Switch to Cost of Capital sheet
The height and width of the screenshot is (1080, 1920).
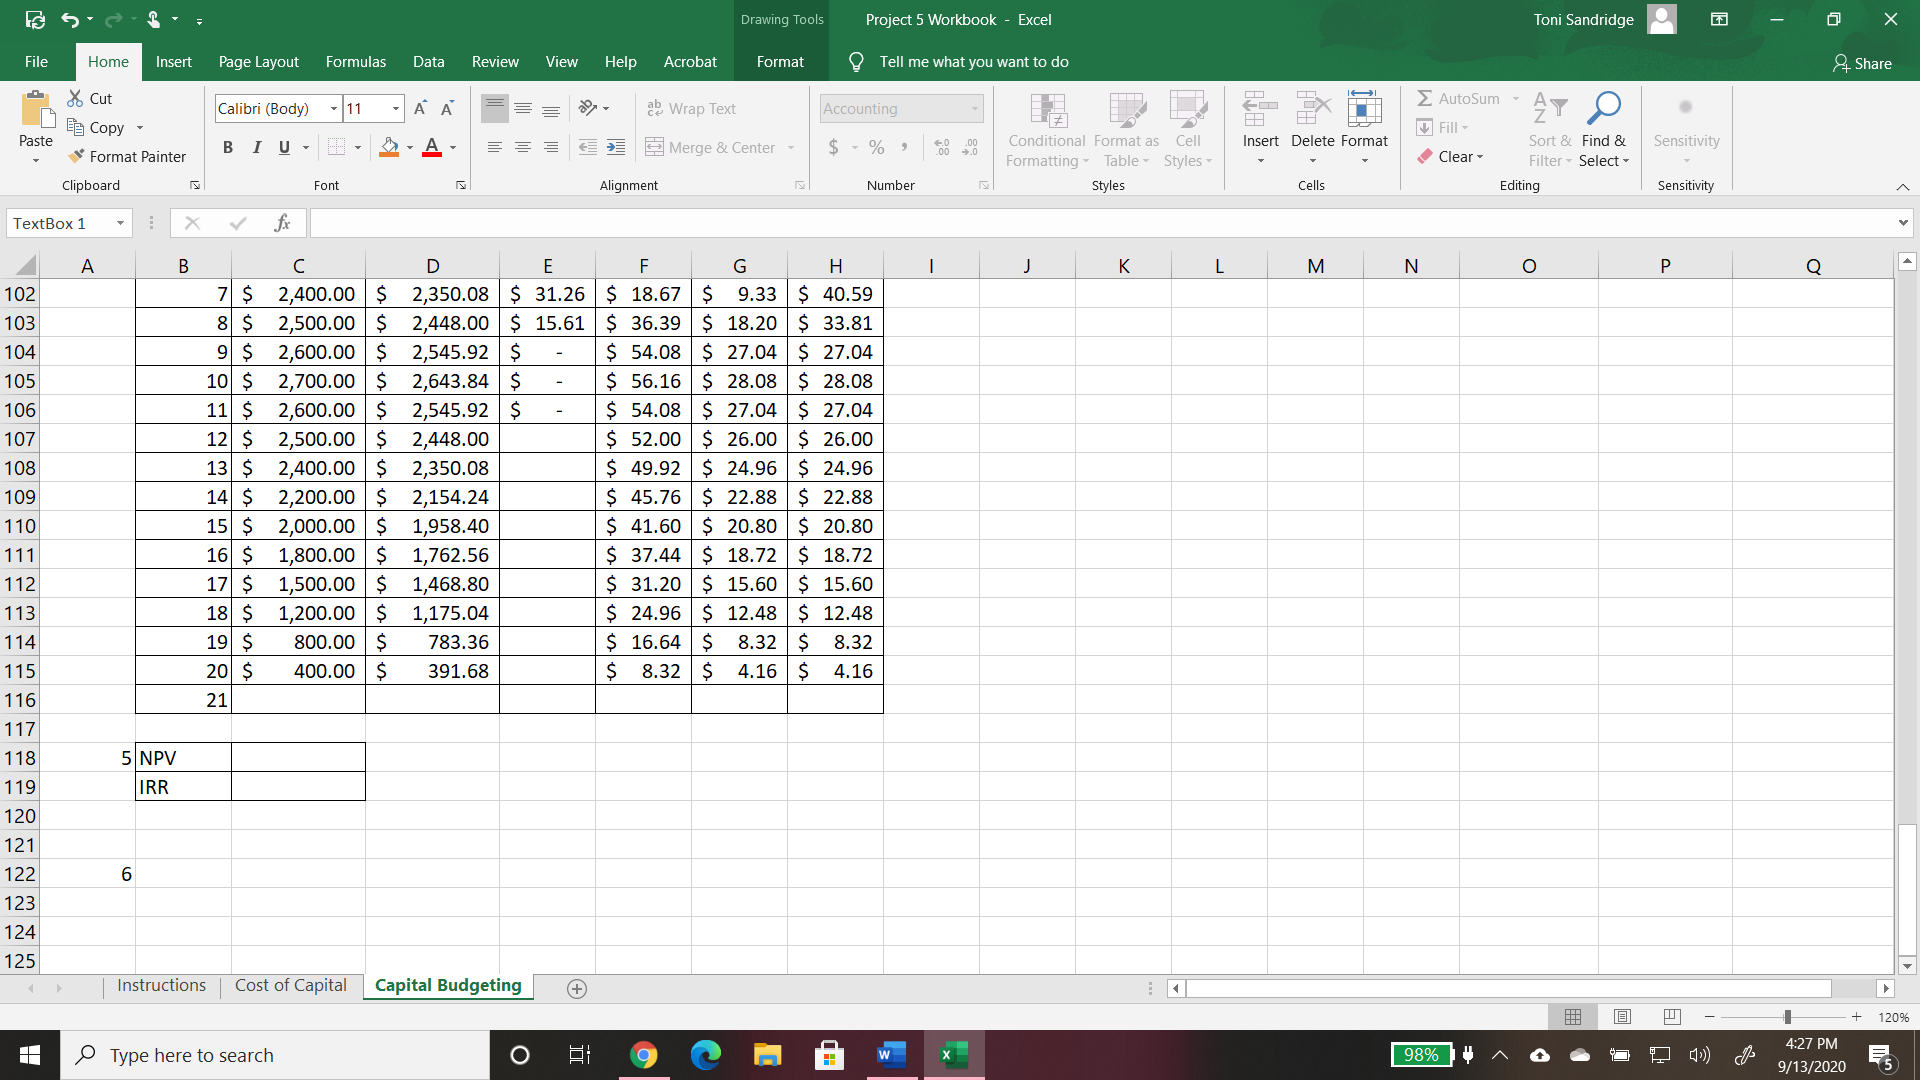pos(290,986)
